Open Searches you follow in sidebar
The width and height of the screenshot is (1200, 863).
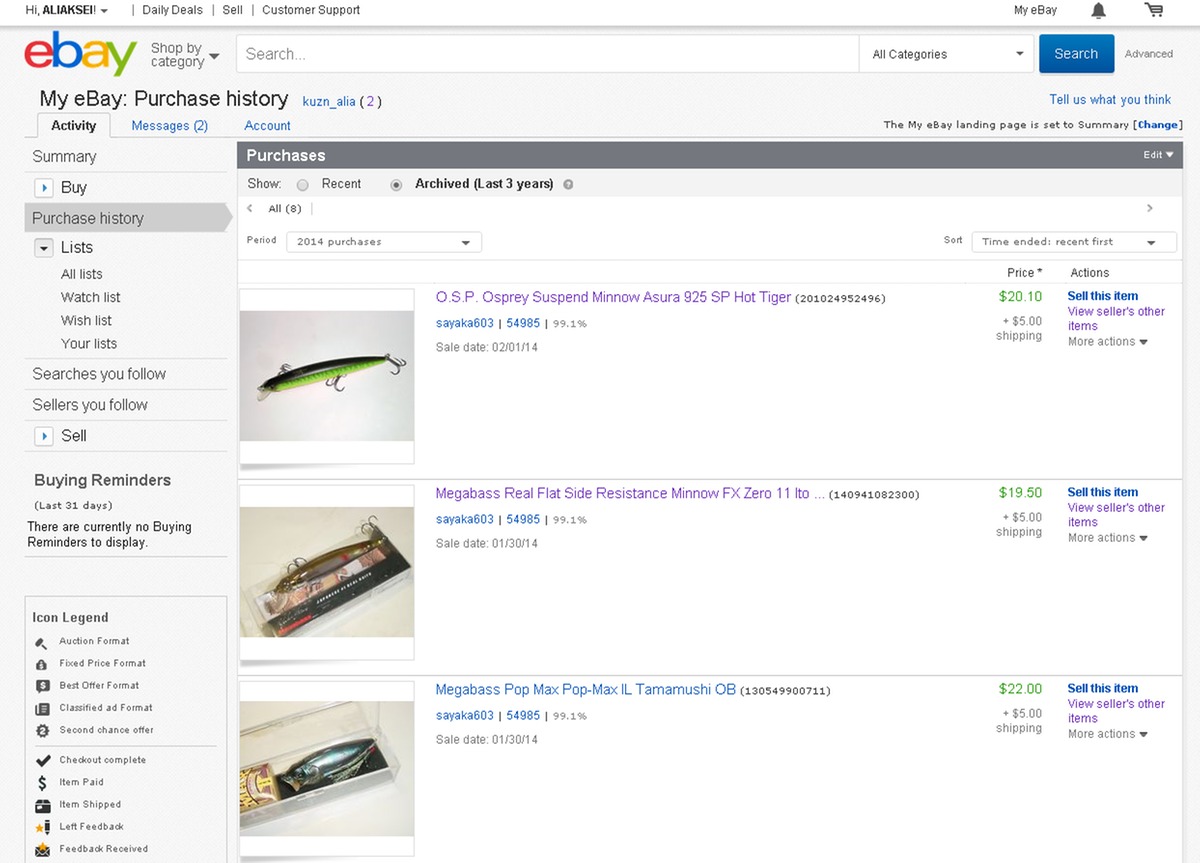(x=99, y=374)
